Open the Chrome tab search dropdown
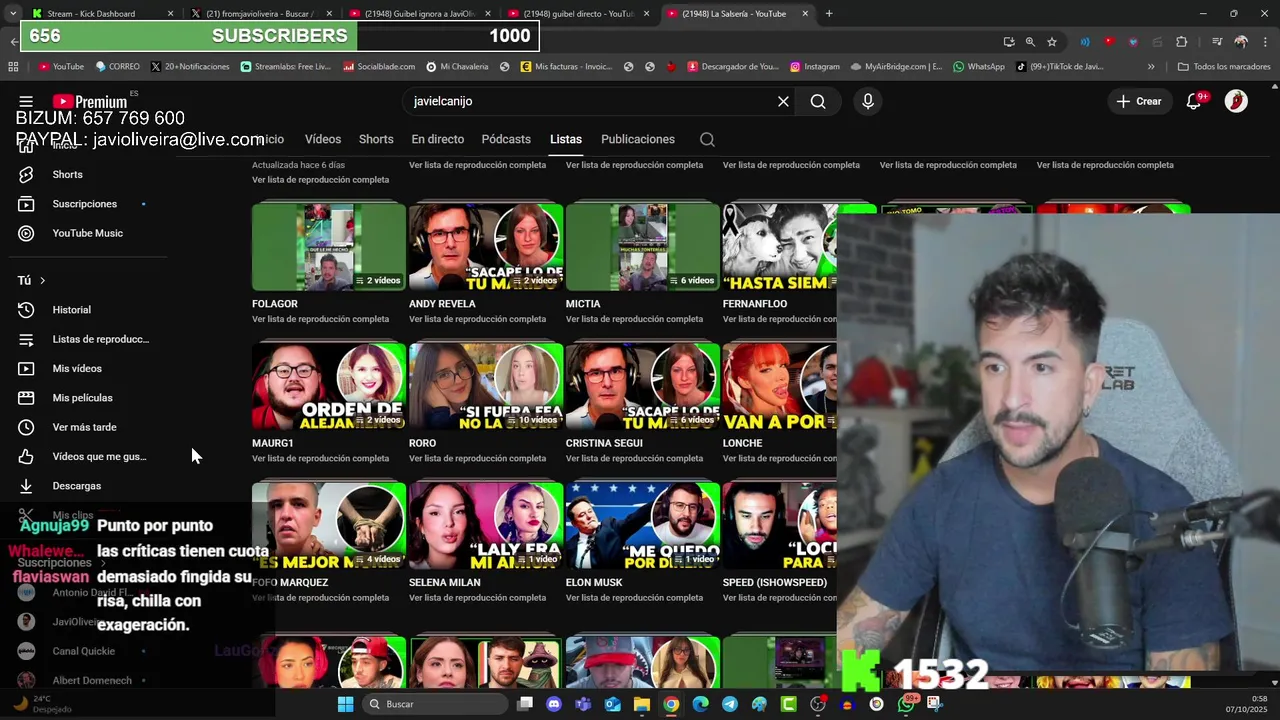 click(x=13, y=14)
